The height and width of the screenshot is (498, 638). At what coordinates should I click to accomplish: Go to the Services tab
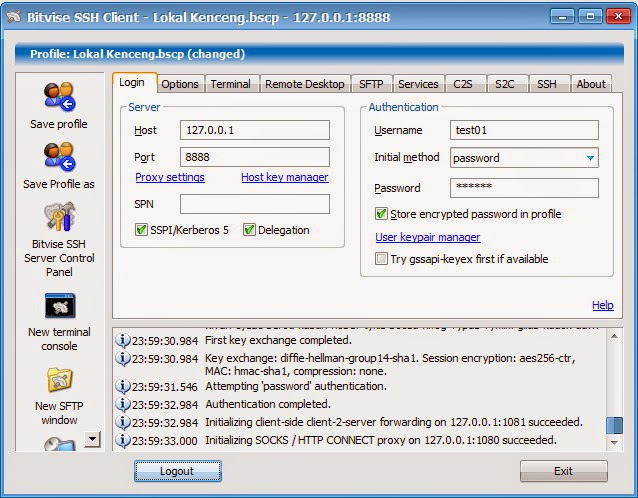418,84
